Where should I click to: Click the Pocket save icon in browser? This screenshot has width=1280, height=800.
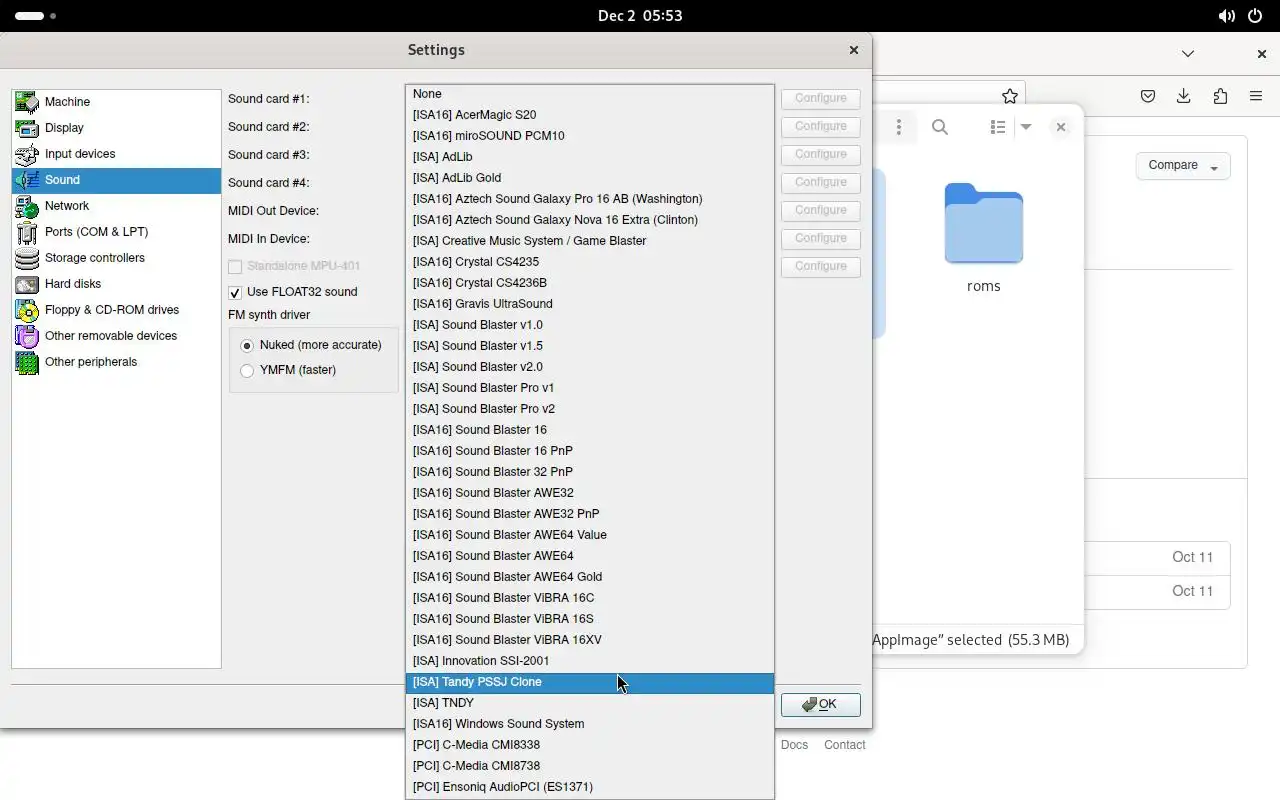click(1148, 96)
